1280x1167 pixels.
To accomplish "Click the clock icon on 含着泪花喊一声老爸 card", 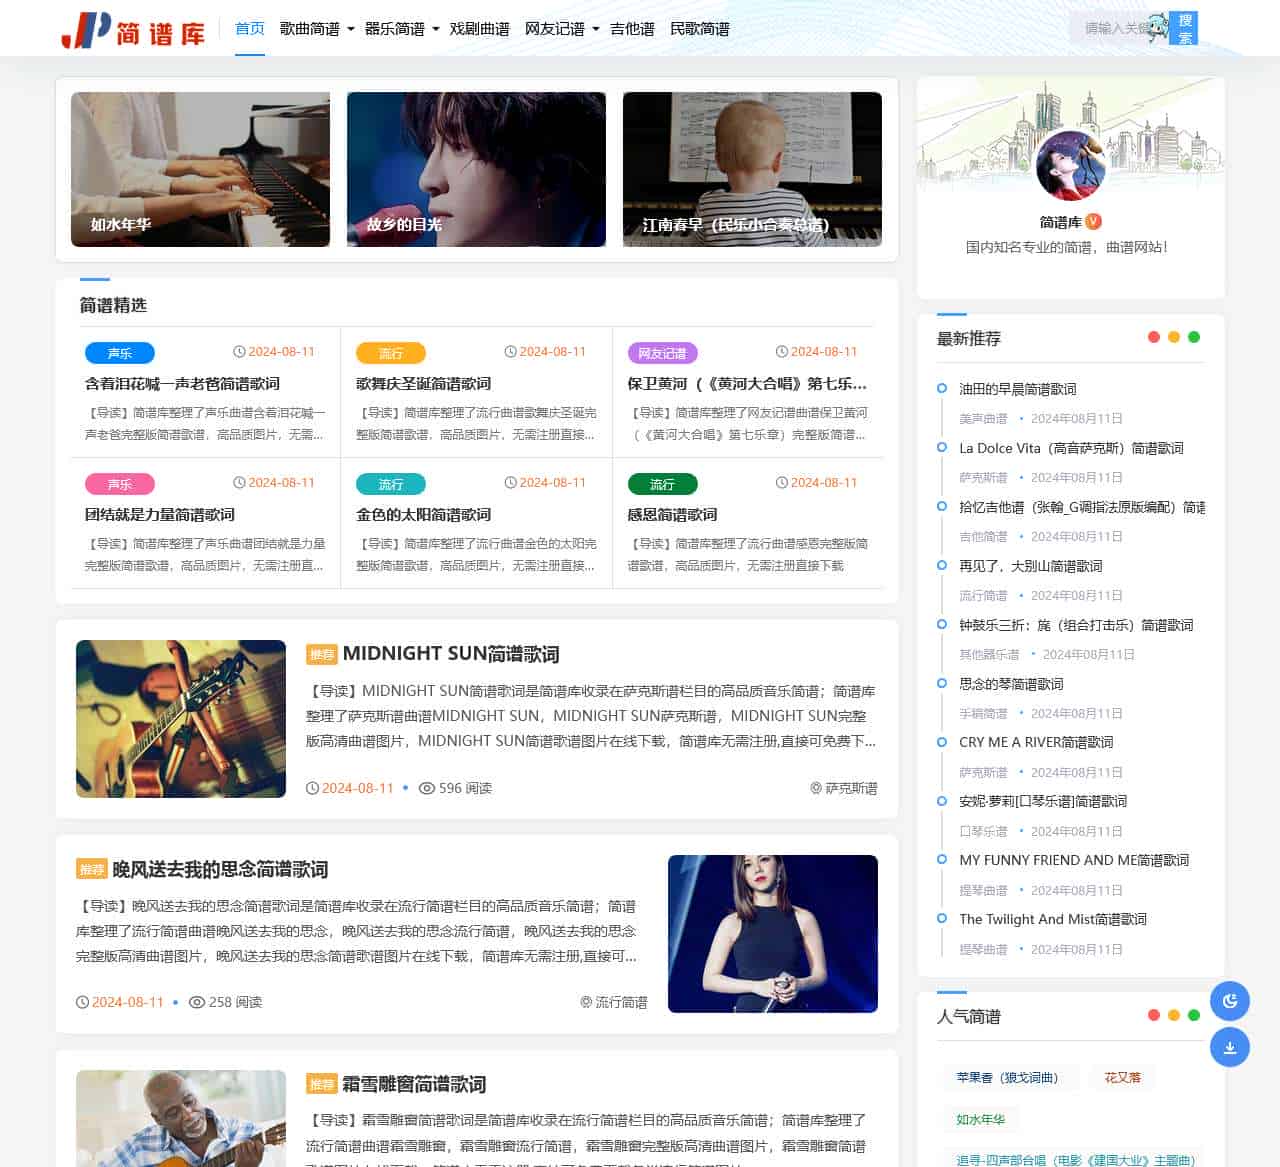I will point(239,352).
